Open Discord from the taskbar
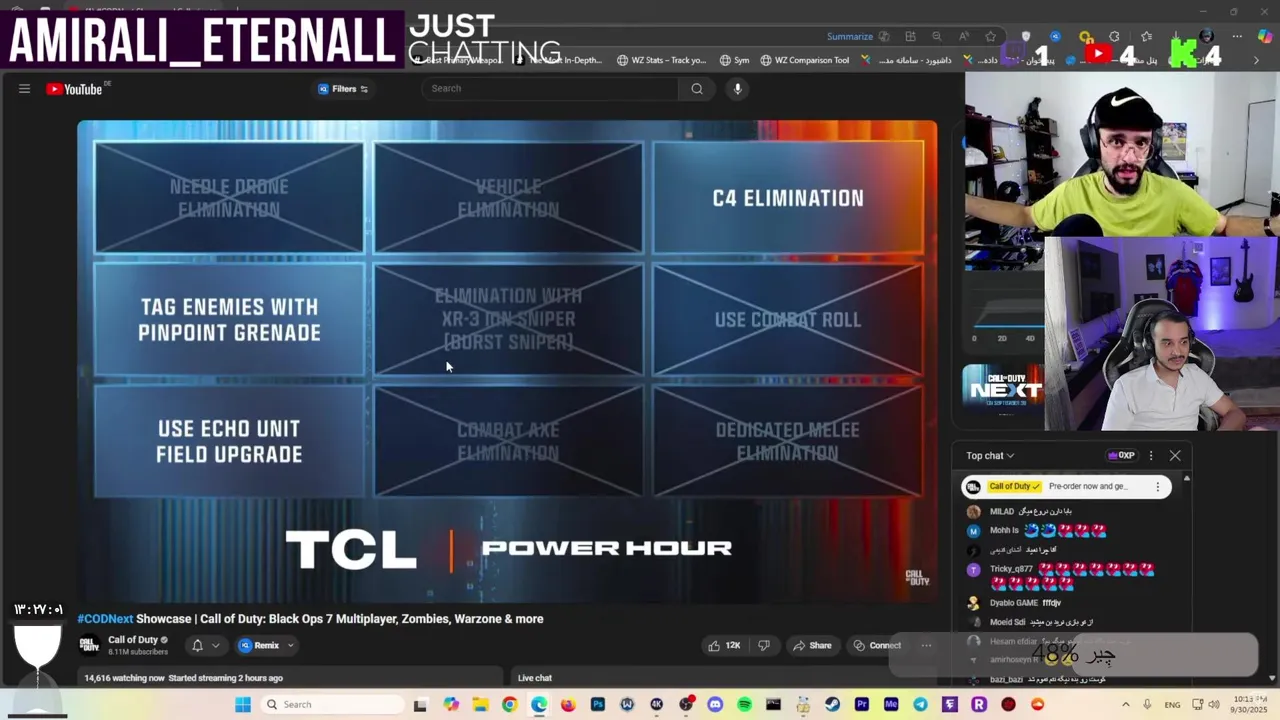The image size is (1280, 720). pos(715,704)
